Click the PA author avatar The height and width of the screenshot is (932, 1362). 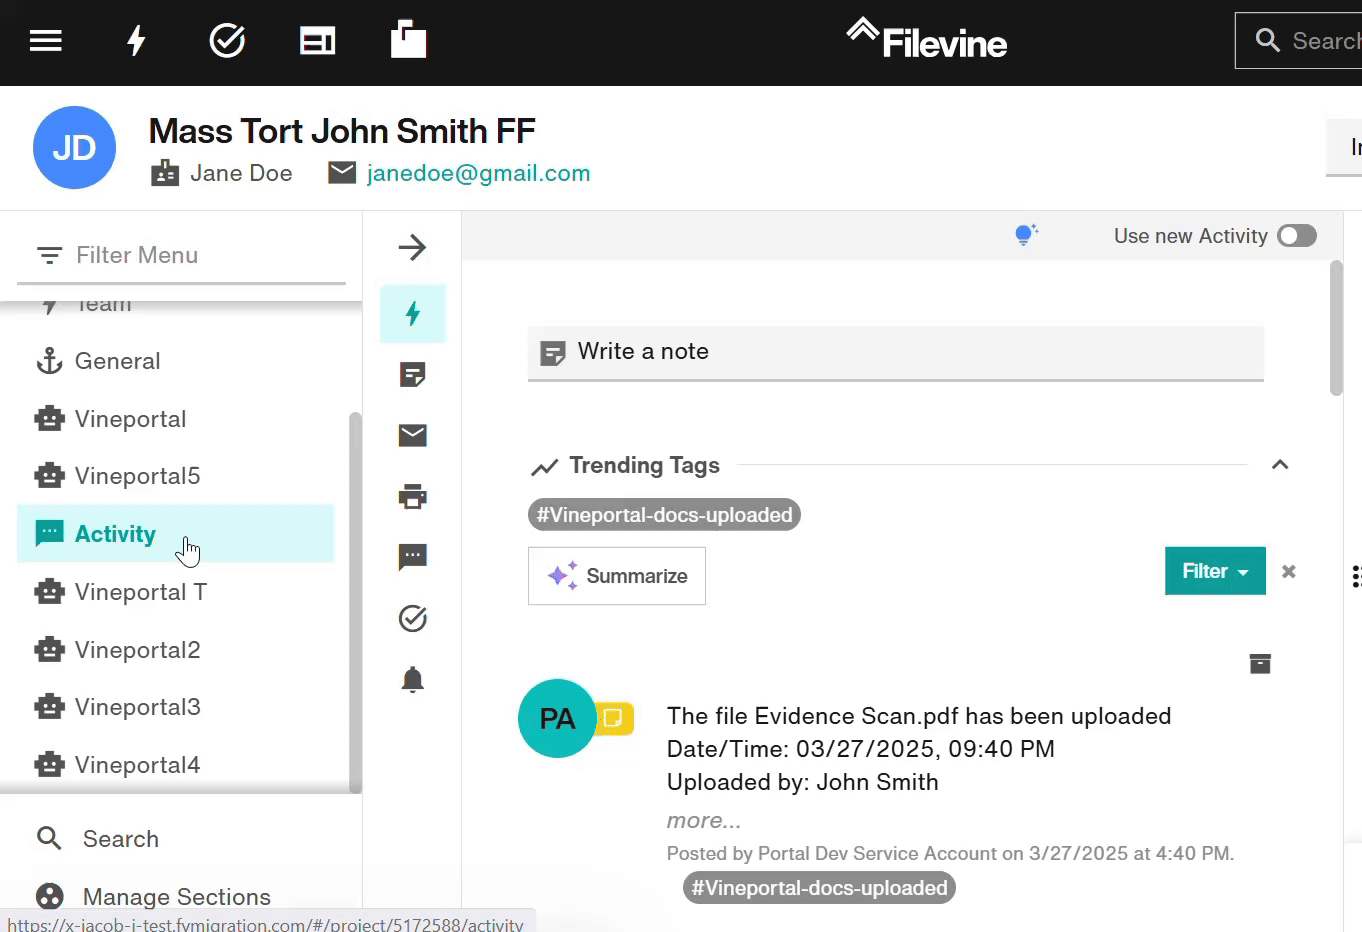[x=557, y=718]
